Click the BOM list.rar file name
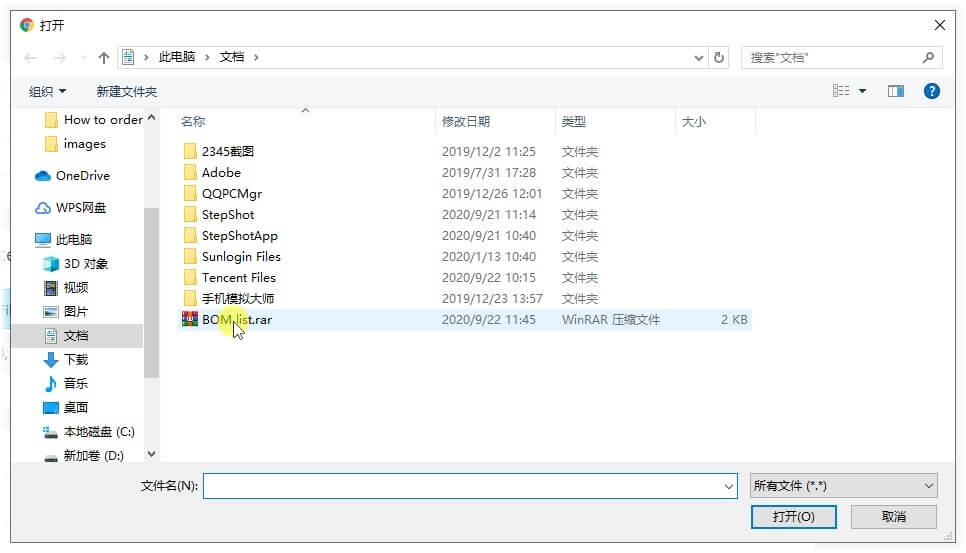Screen dimensions: 966x553 coord(237,320)
